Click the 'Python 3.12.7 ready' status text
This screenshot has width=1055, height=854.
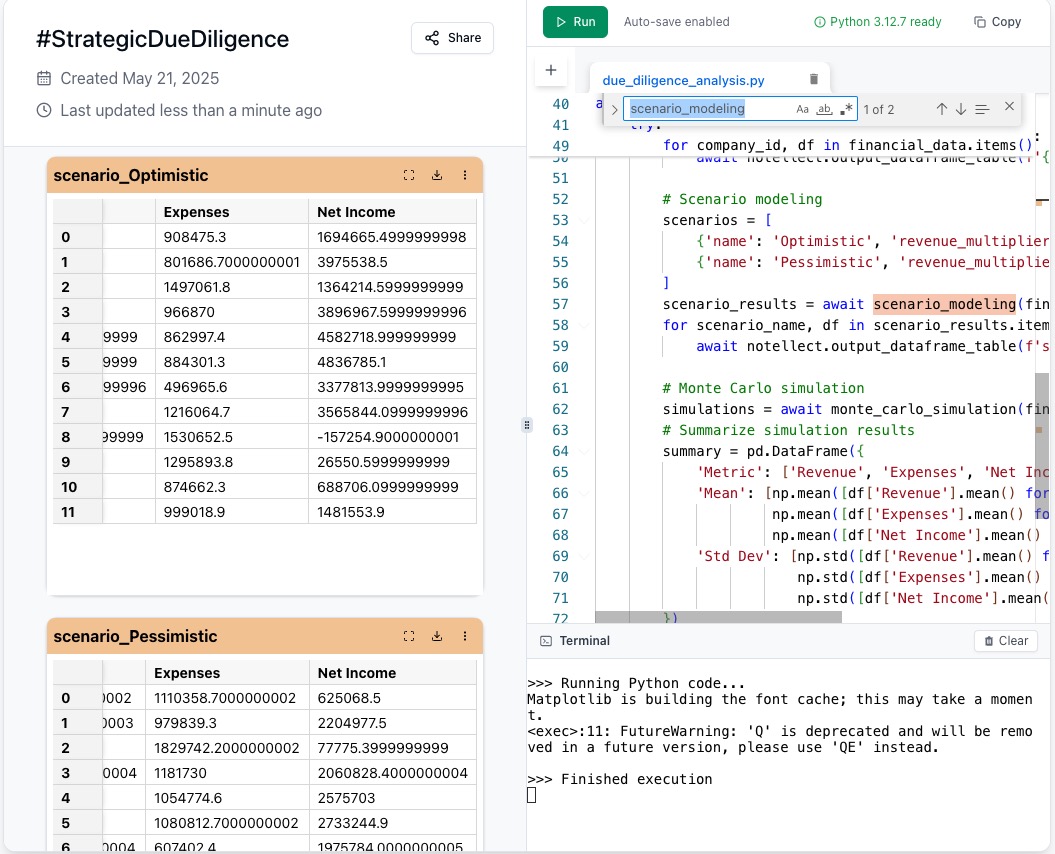pyautogui.click(x=885, y=22)
